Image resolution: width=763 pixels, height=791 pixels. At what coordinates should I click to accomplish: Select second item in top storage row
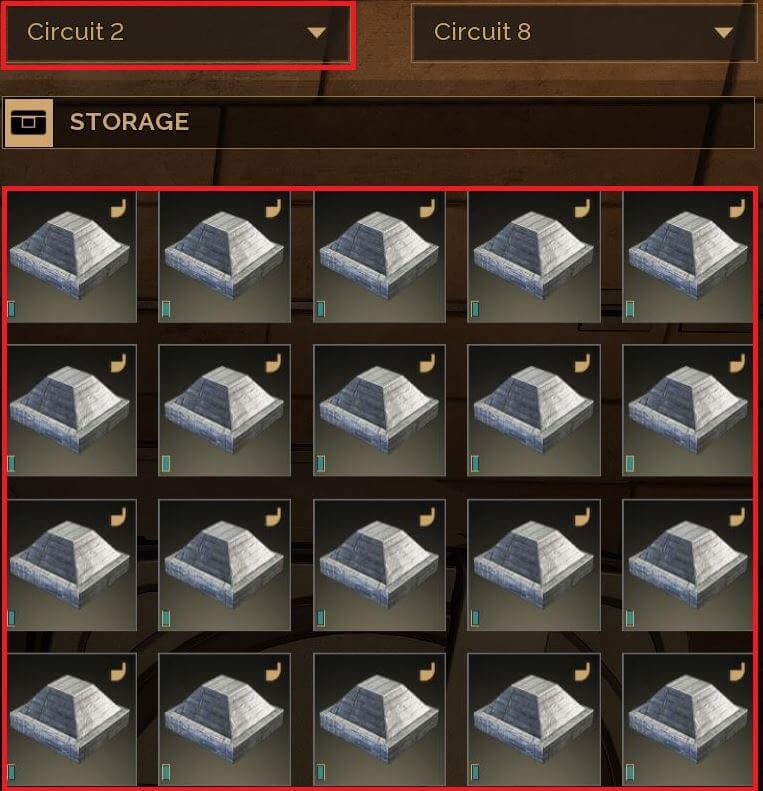click(x=225, y=257)
